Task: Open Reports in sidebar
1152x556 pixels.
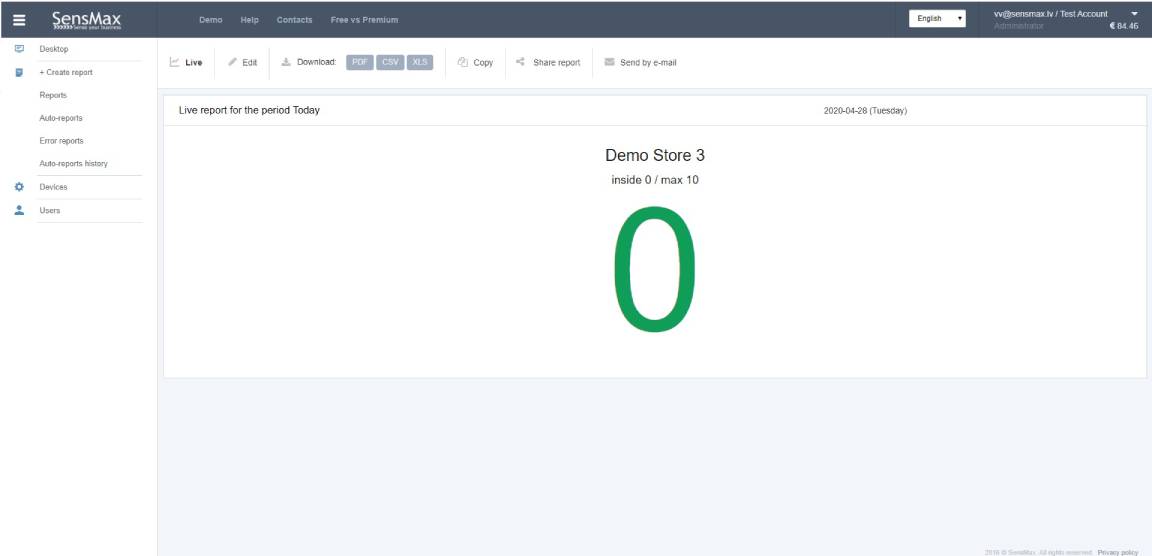Action: 53,95
